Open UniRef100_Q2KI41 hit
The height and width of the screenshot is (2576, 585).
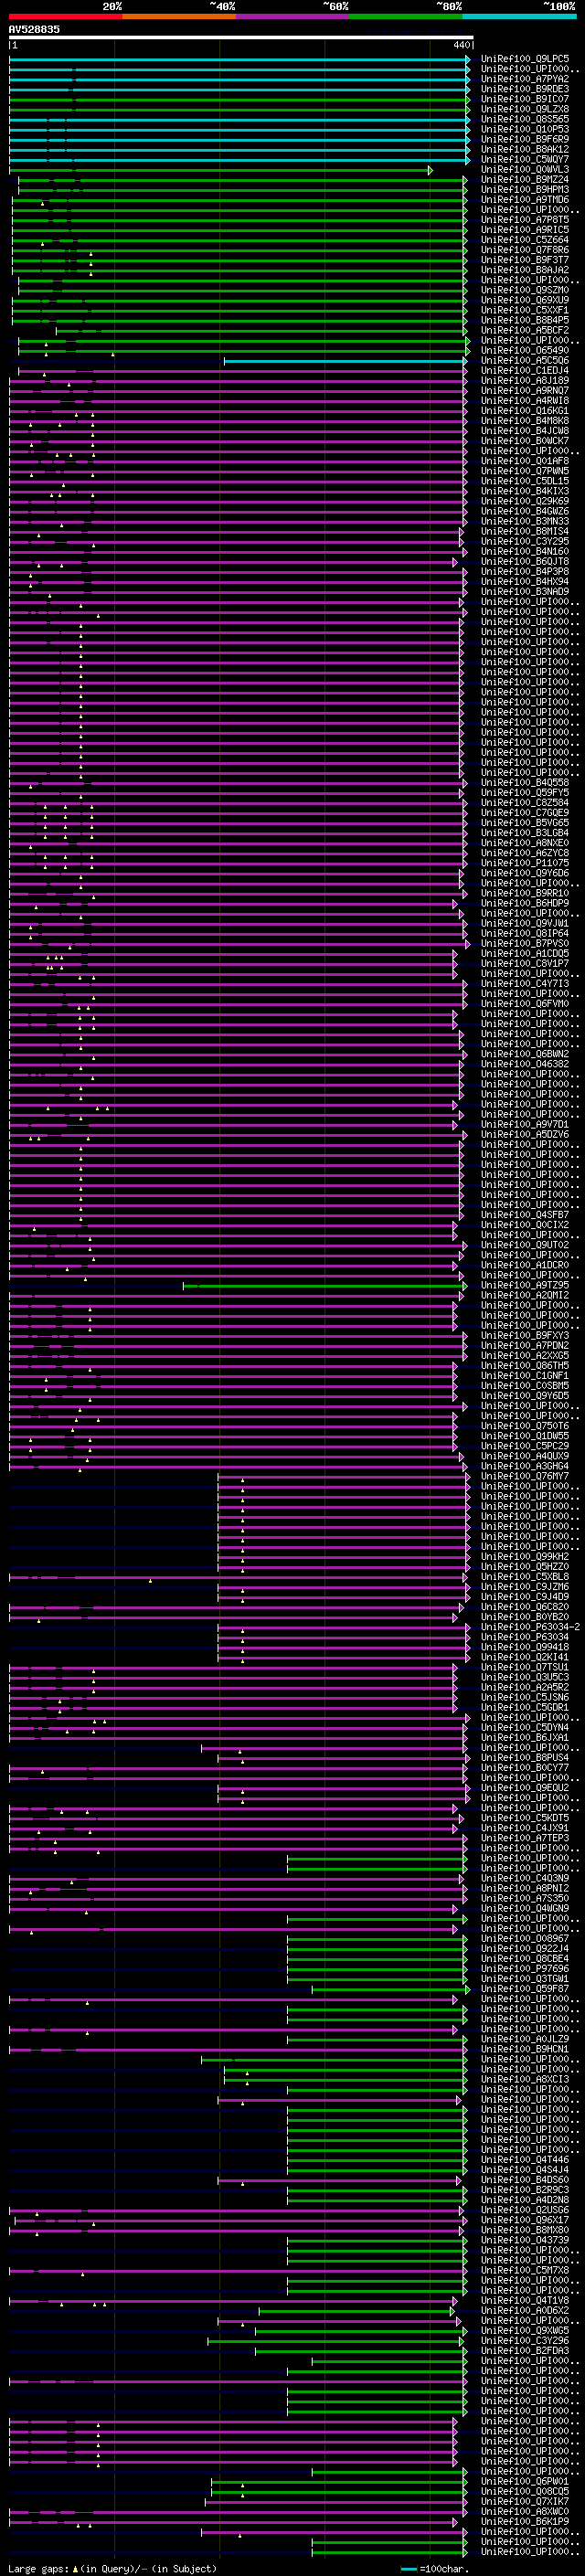click(x=525, y=1657)
